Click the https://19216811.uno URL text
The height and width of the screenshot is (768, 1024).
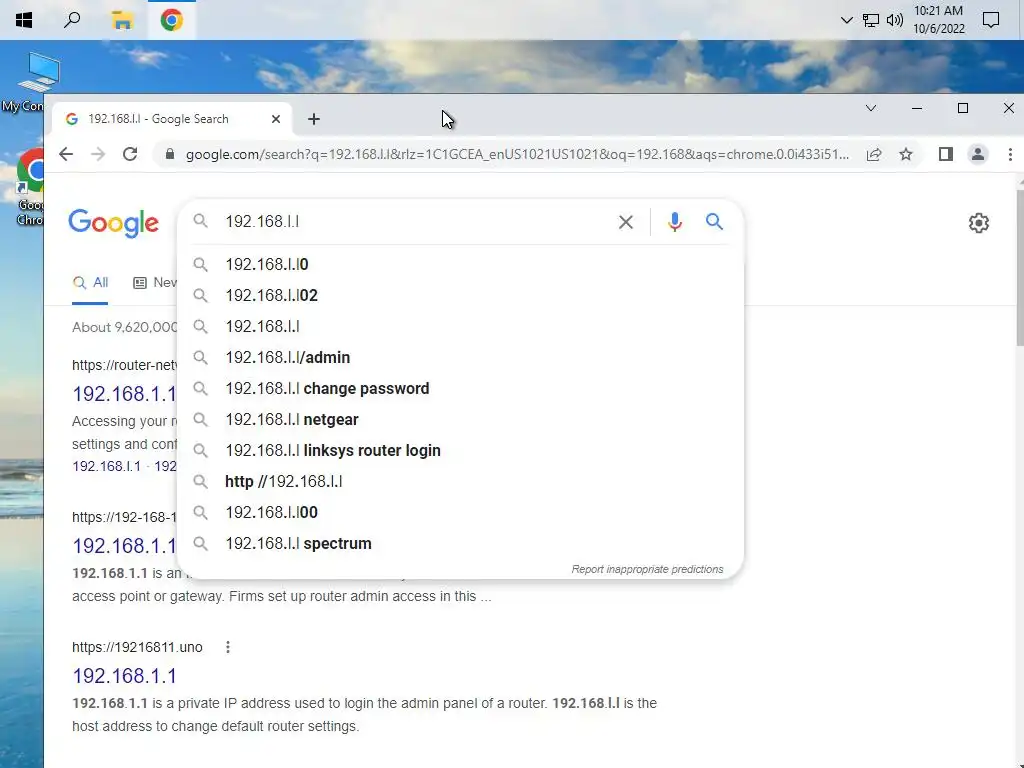137,647
